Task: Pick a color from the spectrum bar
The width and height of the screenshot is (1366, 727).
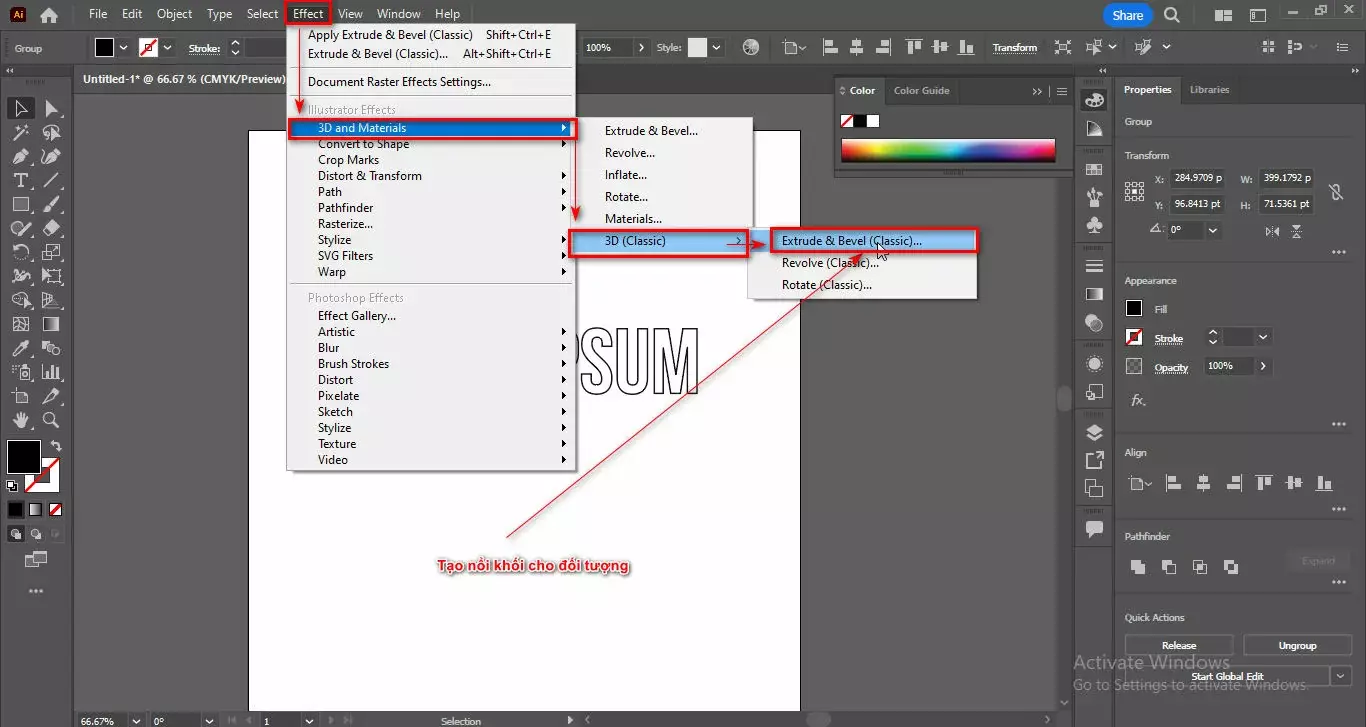Action: pyautogui.click(x=948, y=148)
